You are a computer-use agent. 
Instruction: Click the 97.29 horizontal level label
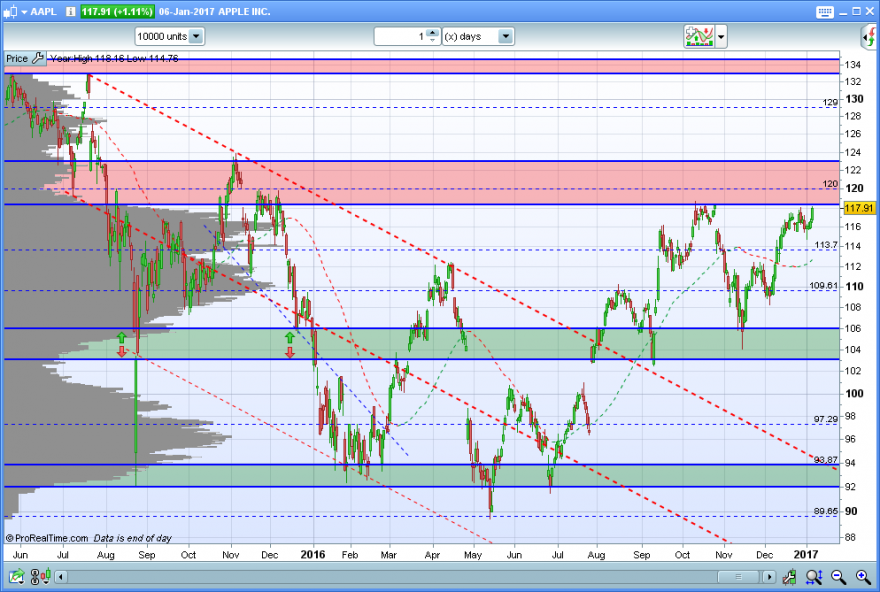(x=826, y=419)
